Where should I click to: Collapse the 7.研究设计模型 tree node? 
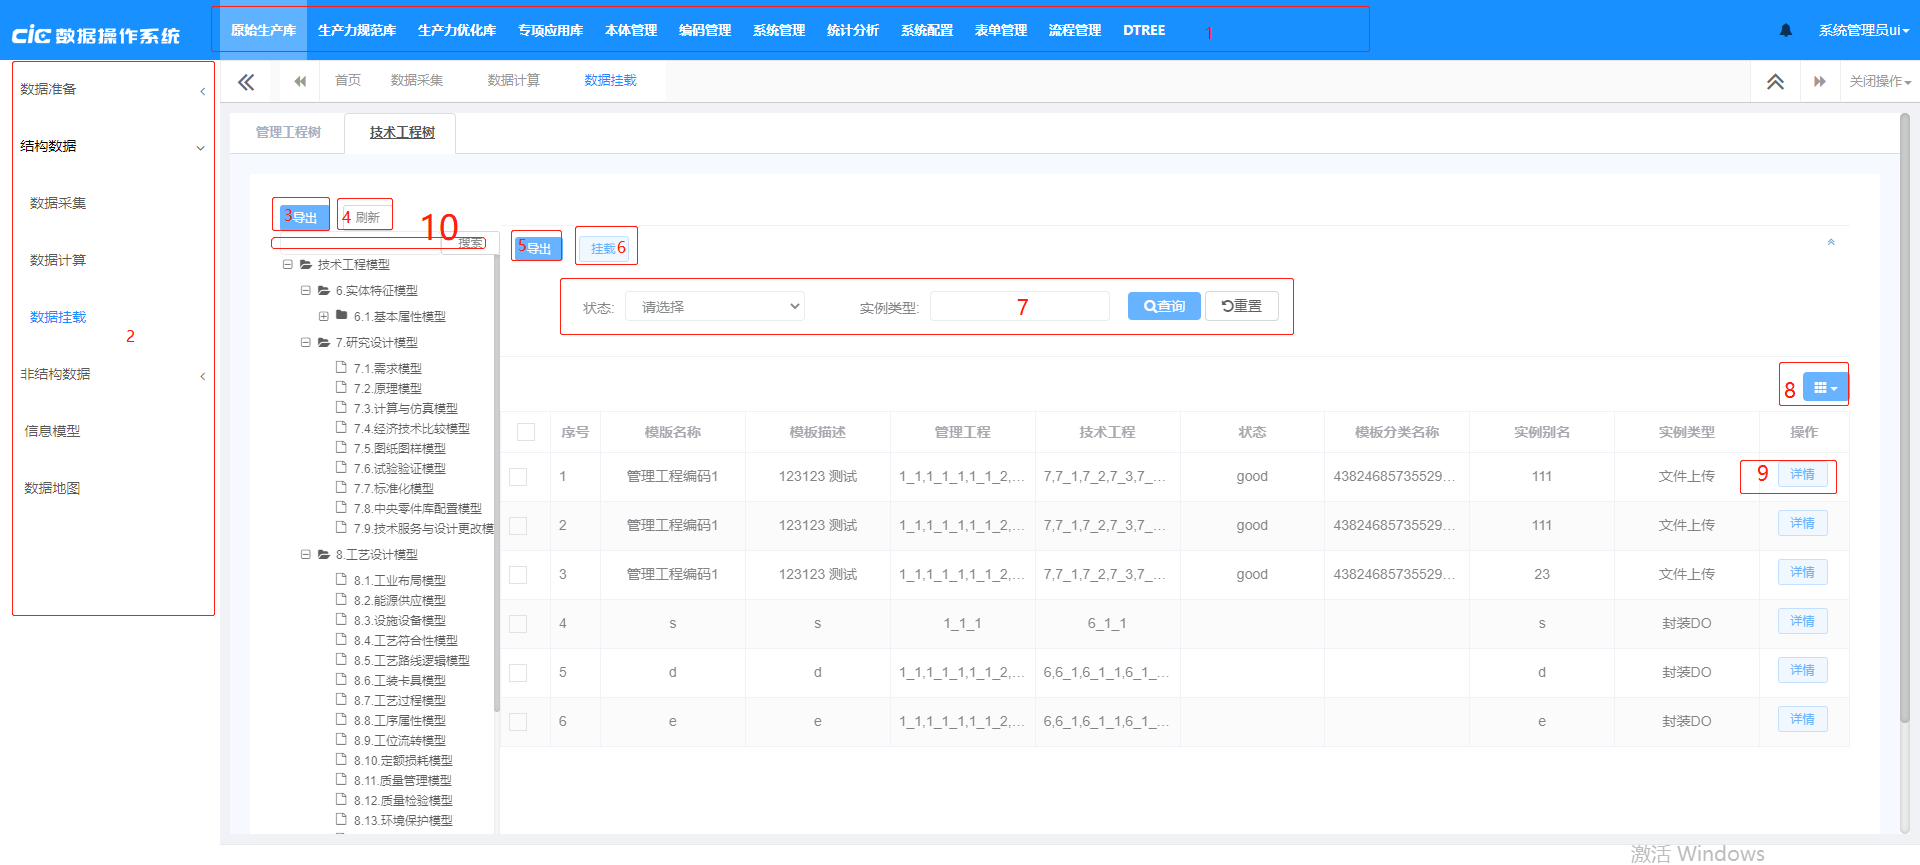[306, 342]
